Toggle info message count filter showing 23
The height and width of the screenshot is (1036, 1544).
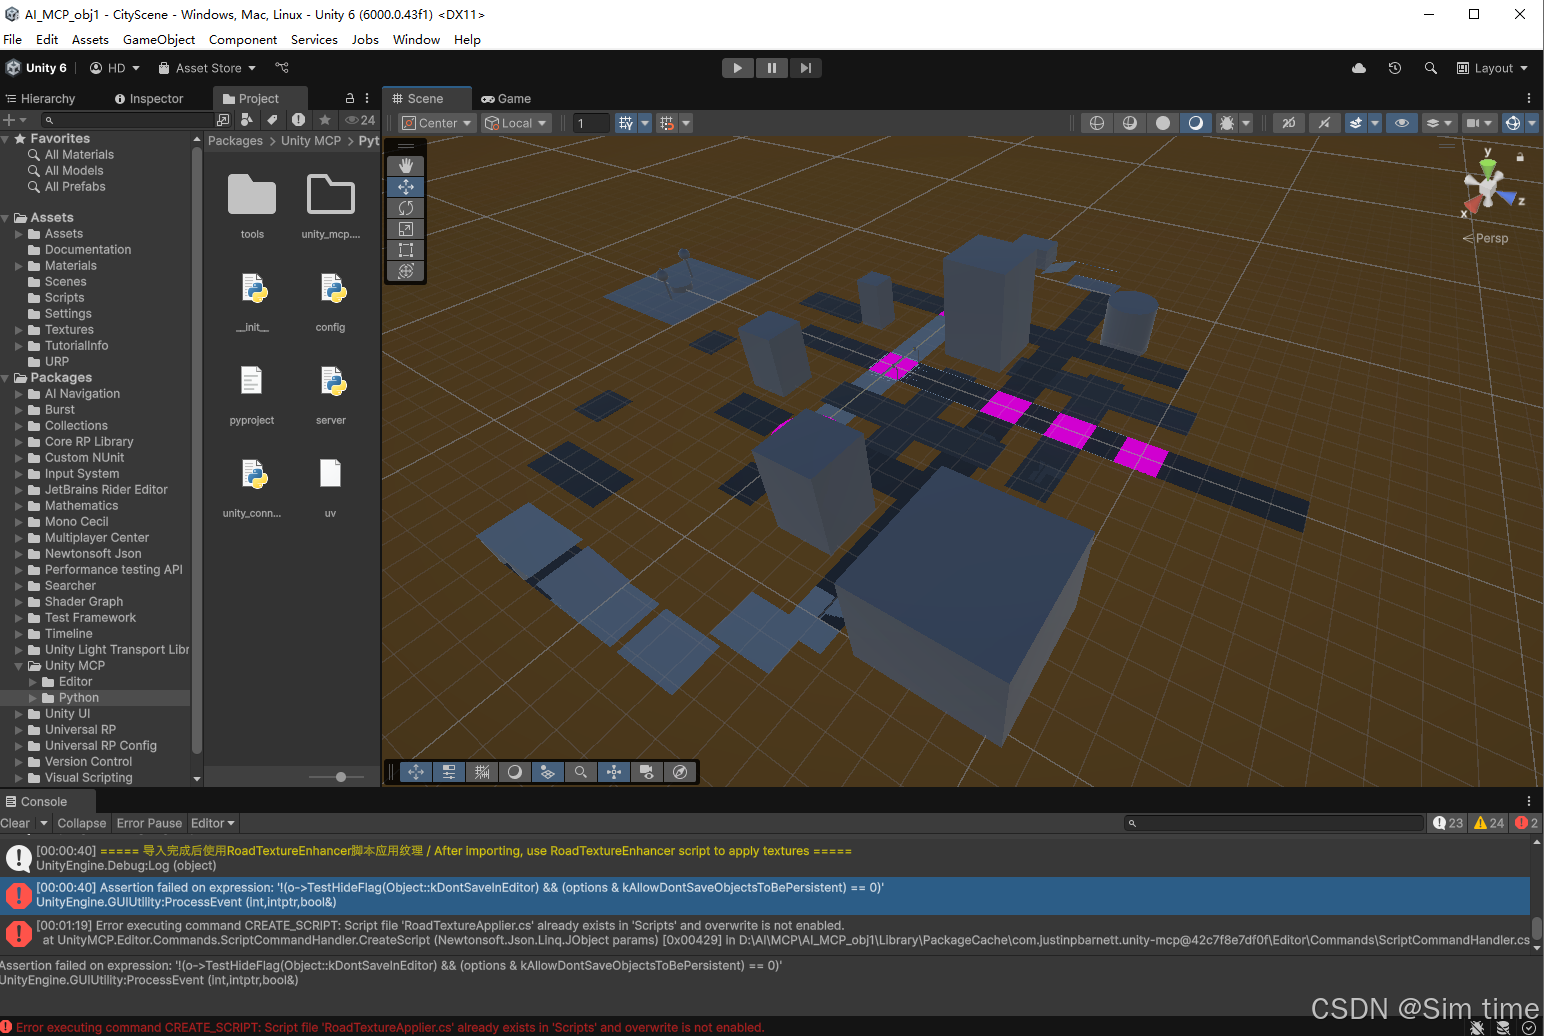(x=1447, y=823)
